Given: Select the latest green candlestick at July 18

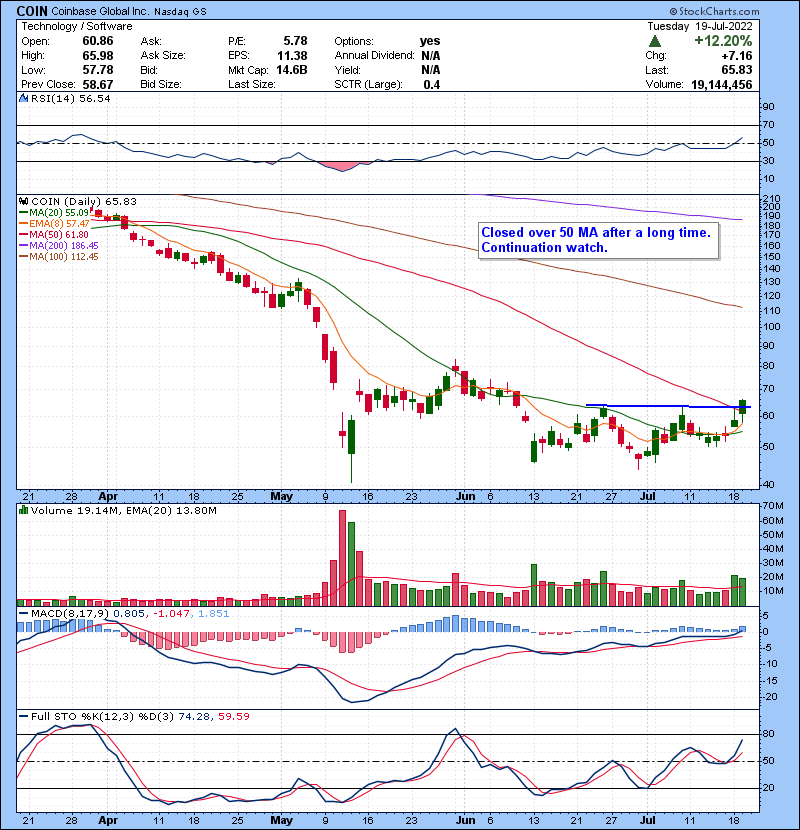Looking at the screenshot, I should (x=742, y=406).
